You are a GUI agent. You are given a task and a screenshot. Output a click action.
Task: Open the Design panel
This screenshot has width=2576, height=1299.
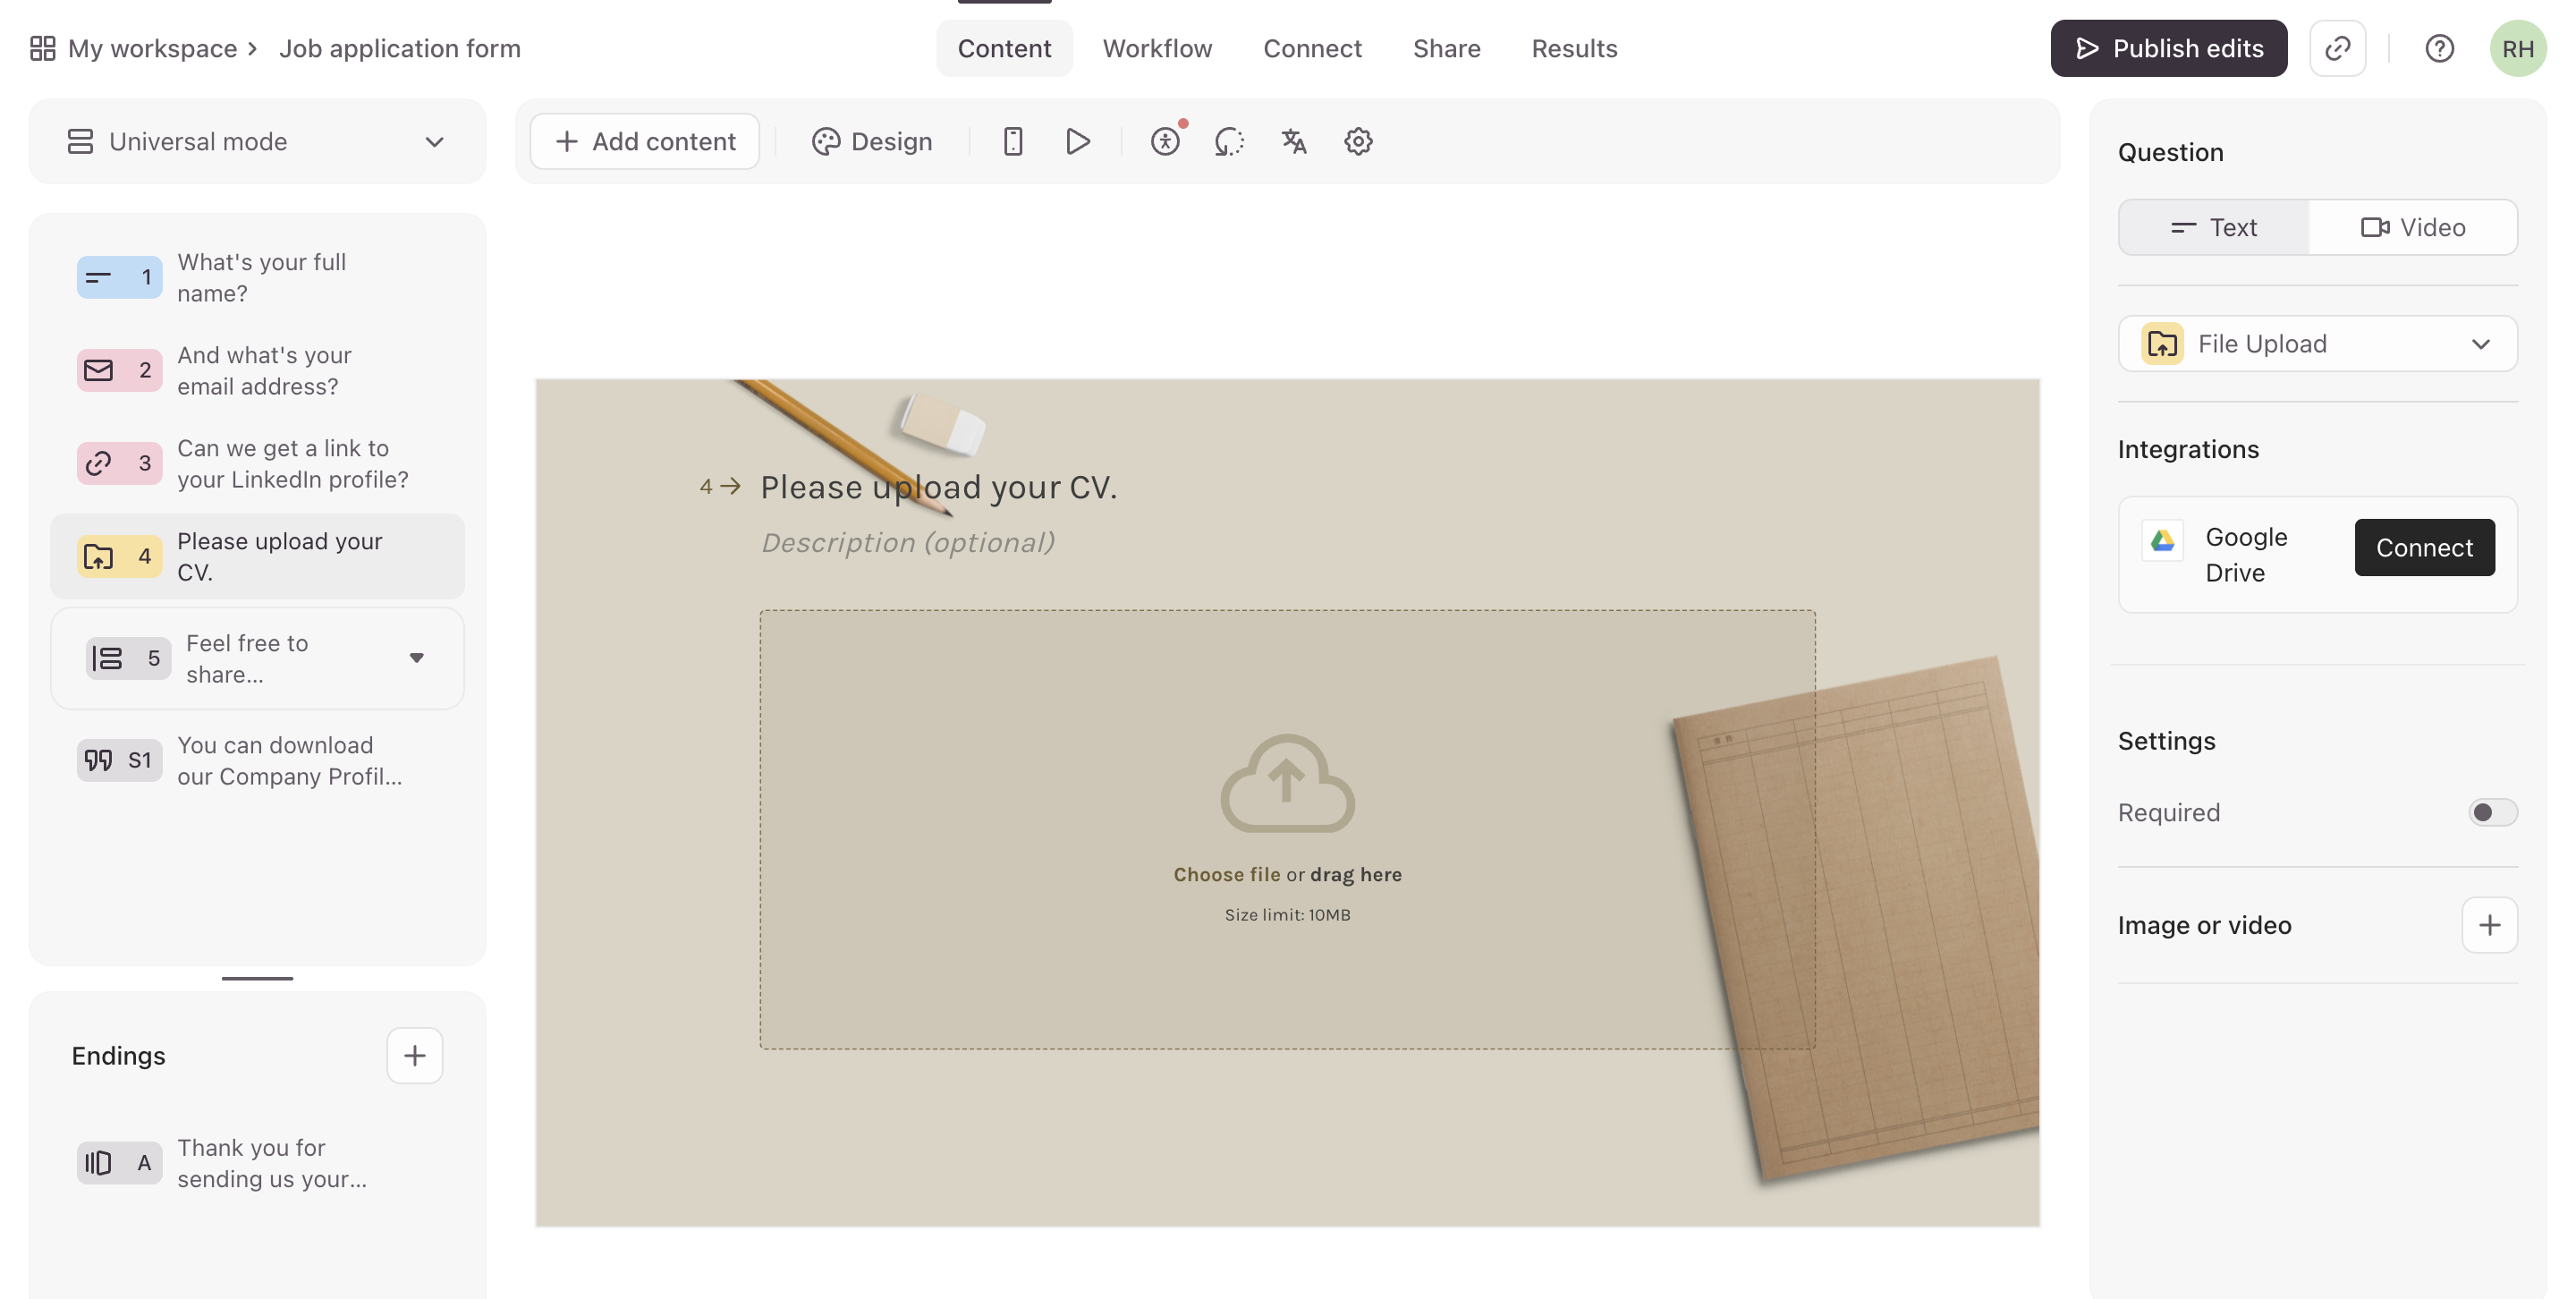(x=872, y=141)
